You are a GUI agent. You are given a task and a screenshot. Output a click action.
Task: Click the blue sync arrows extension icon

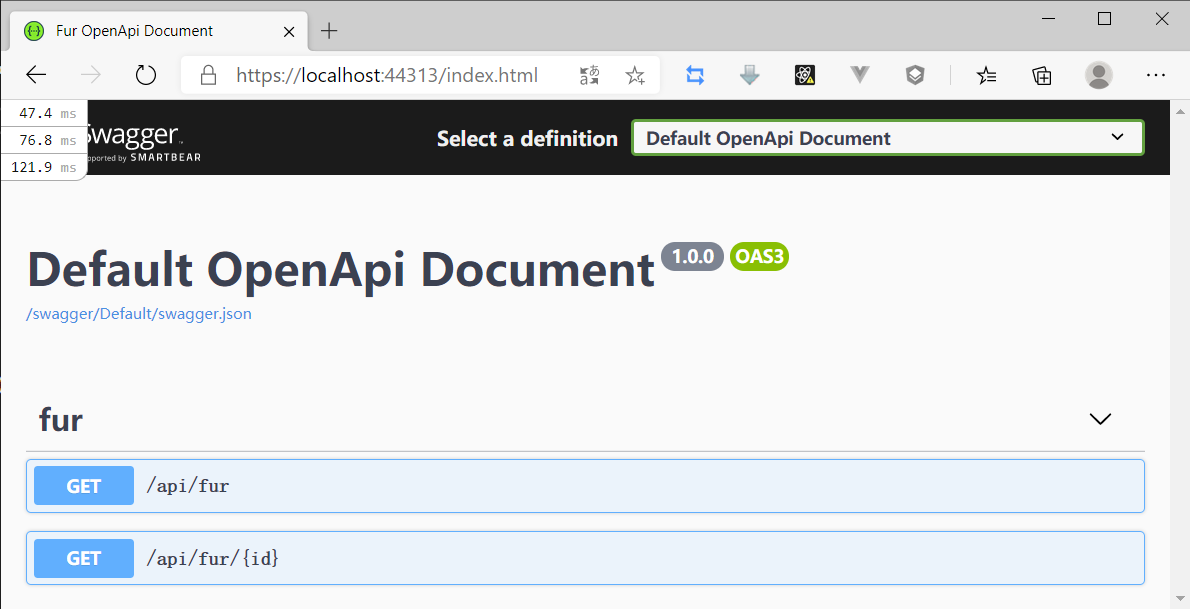coord(695,75)
